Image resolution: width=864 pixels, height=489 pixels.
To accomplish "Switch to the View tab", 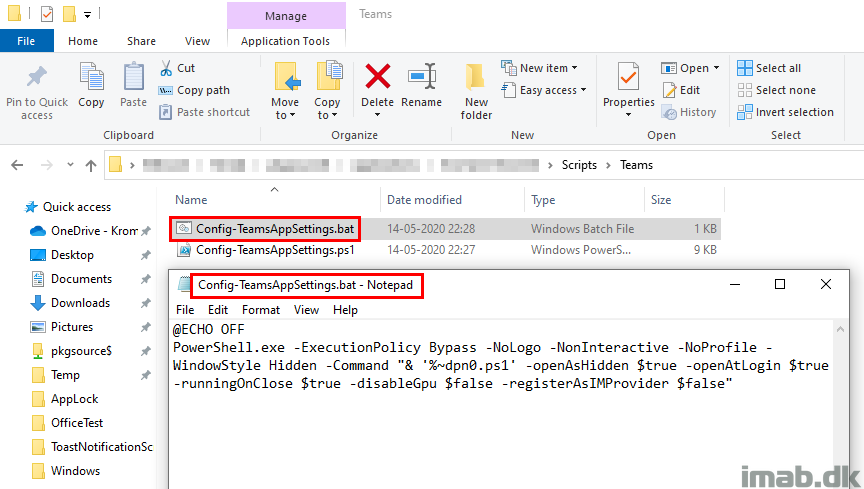I will pos(197,41).
